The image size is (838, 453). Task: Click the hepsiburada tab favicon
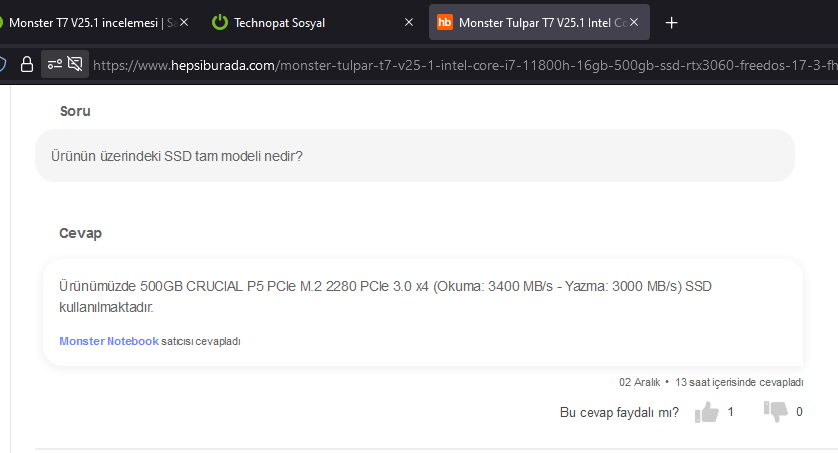445,22
